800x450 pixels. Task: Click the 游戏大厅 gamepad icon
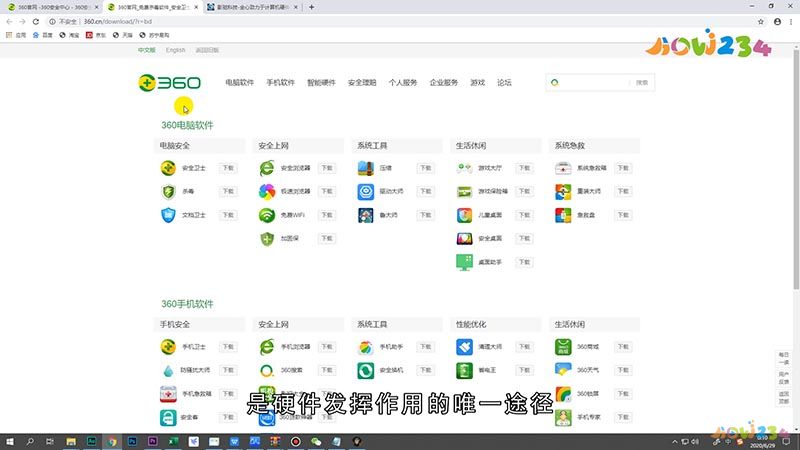coord(464,168)
